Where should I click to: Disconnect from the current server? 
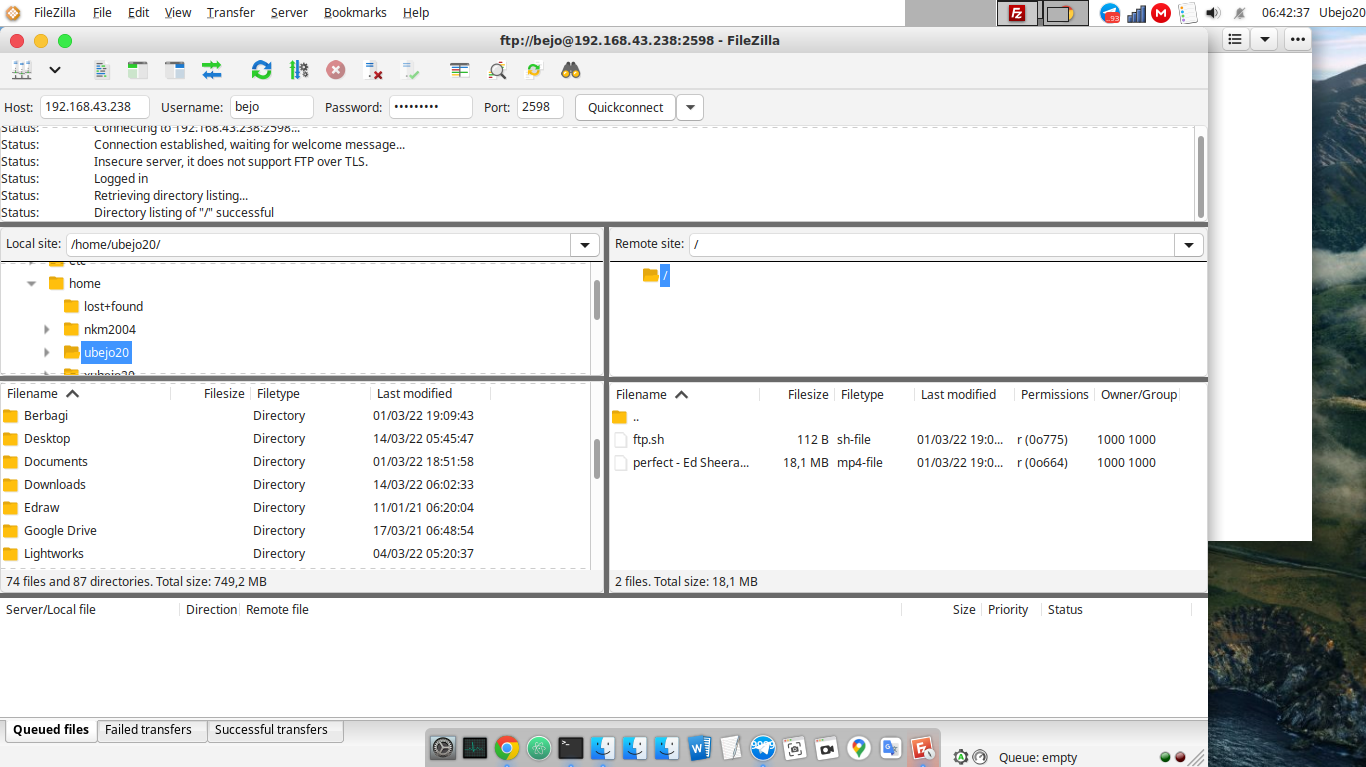point(373,70)
